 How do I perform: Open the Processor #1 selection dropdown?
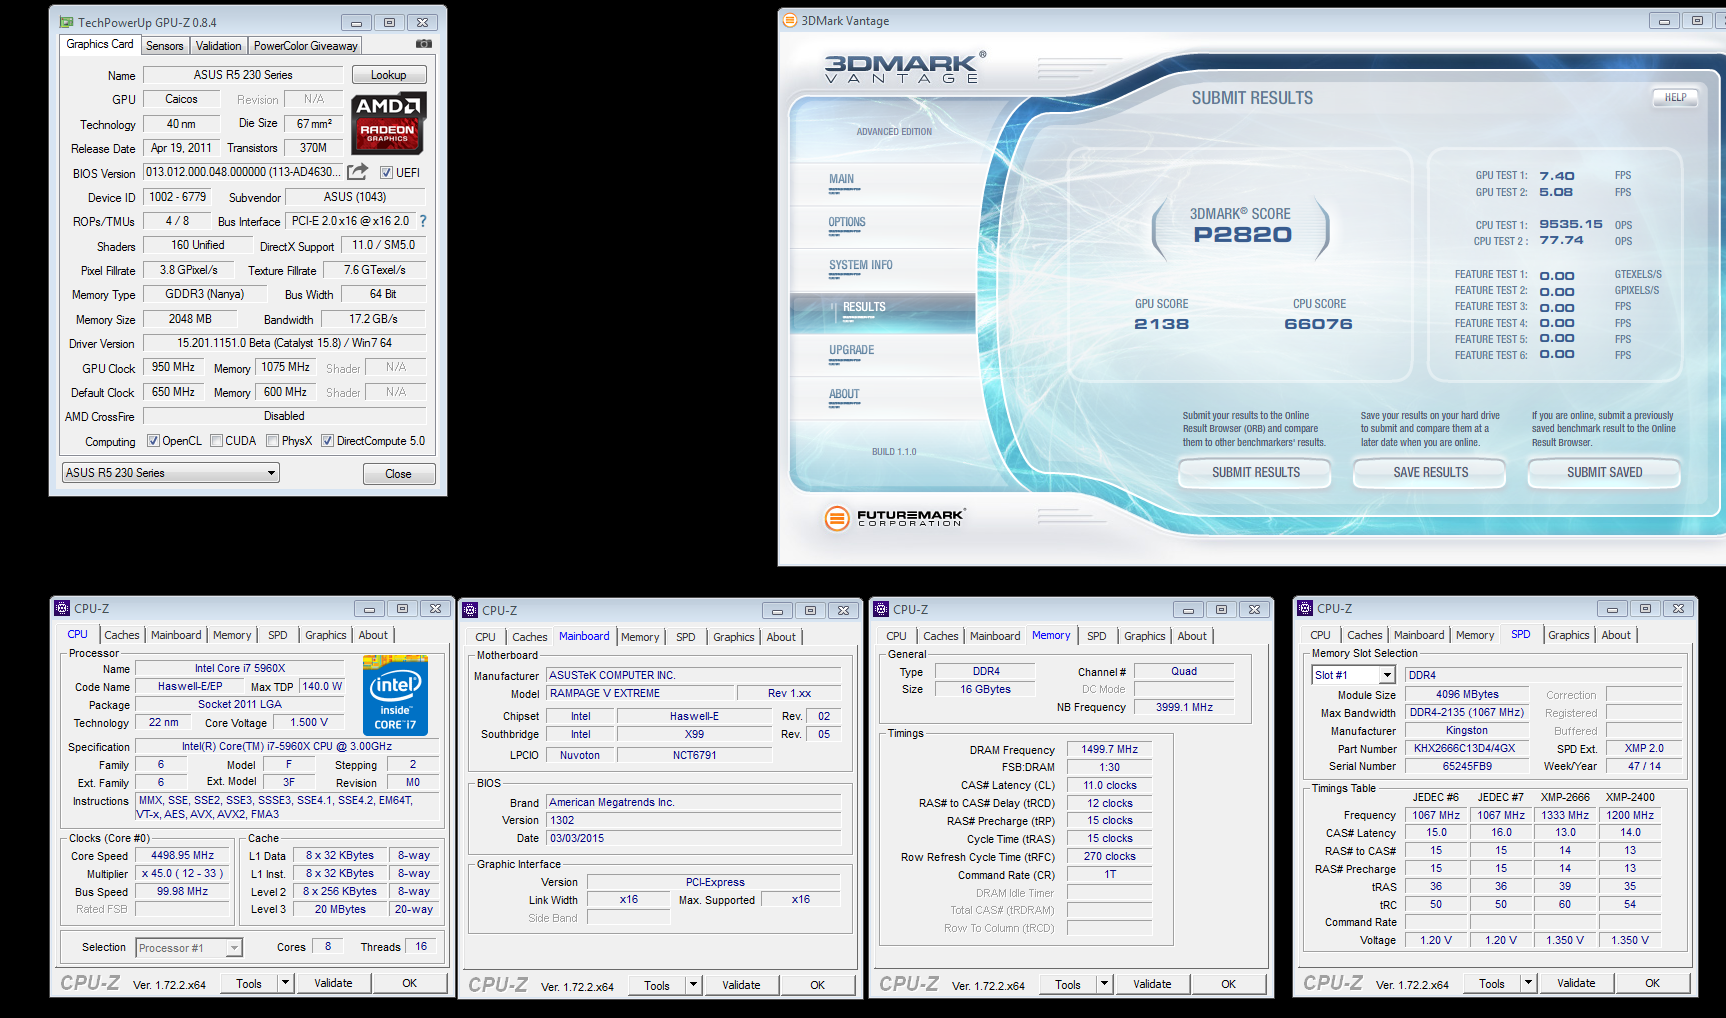[189, 948]
